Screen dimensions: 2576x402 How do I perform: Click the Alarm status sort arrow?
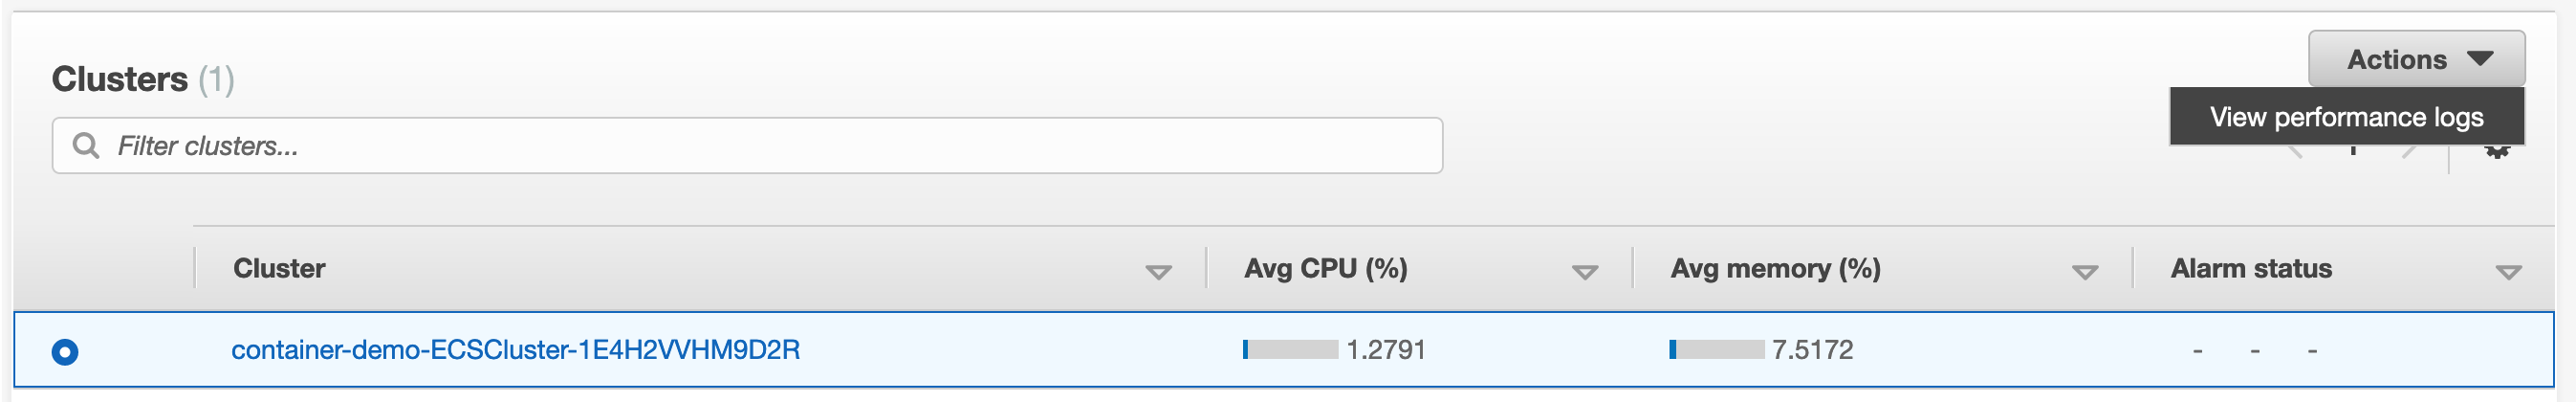click(x=2508, y=272)
